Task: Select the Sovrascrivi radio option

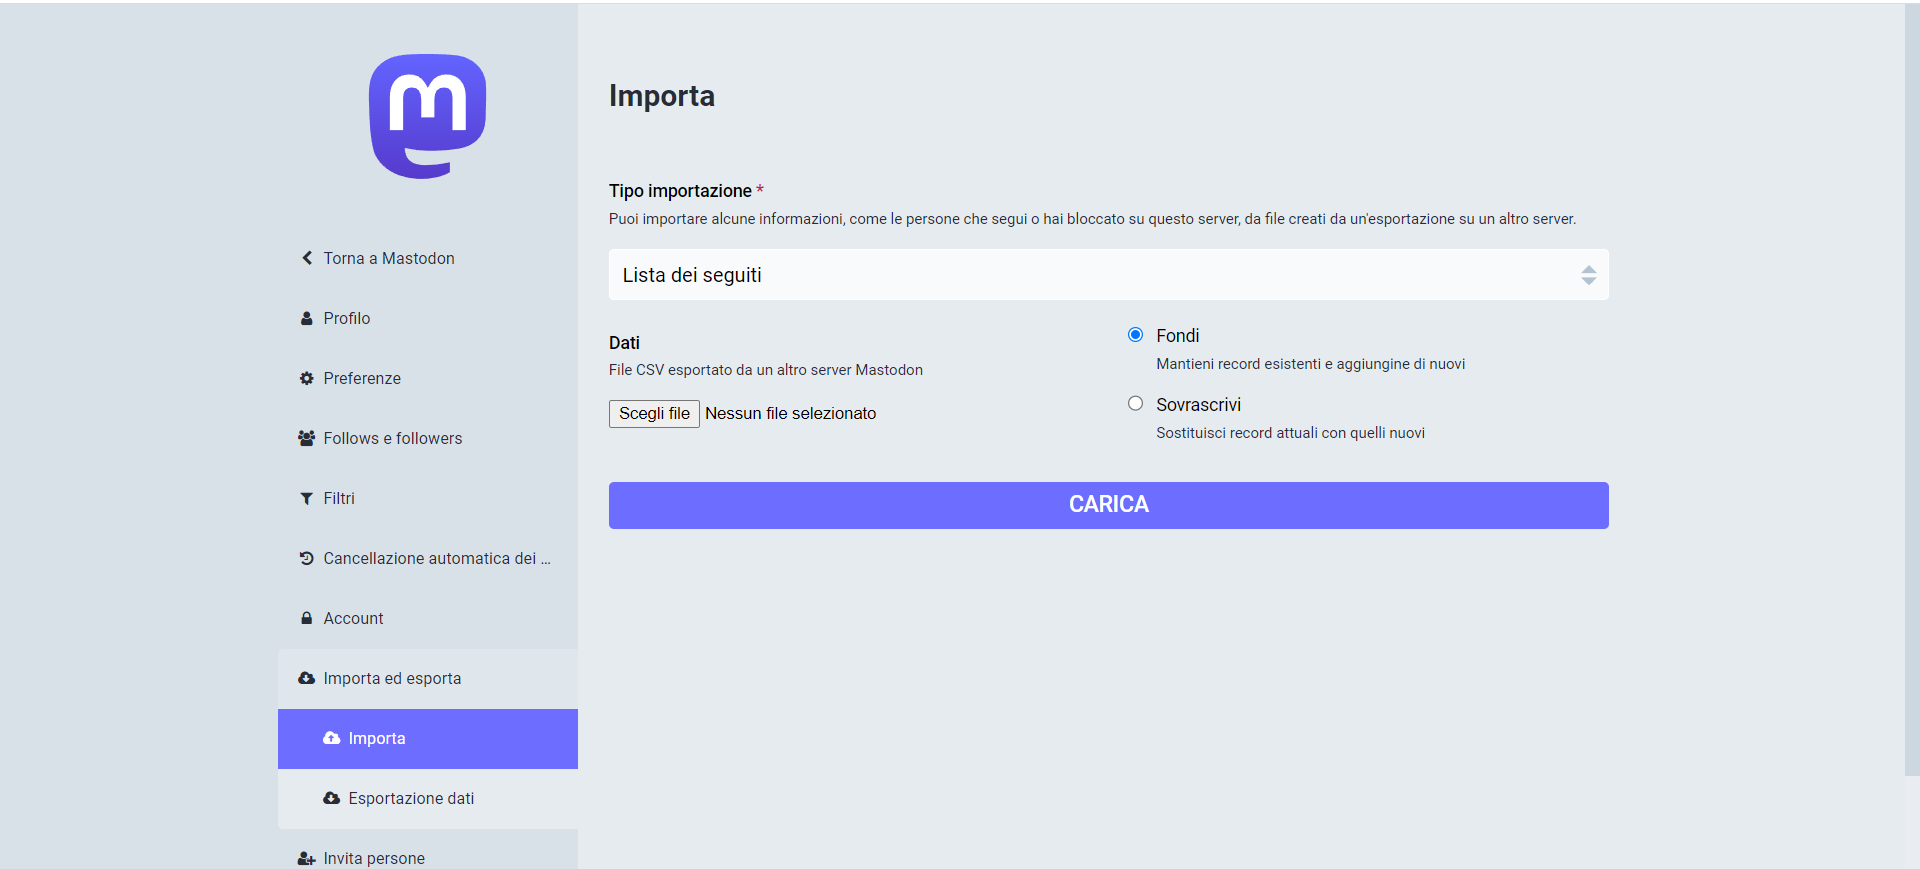Action: coord(1135,404)
